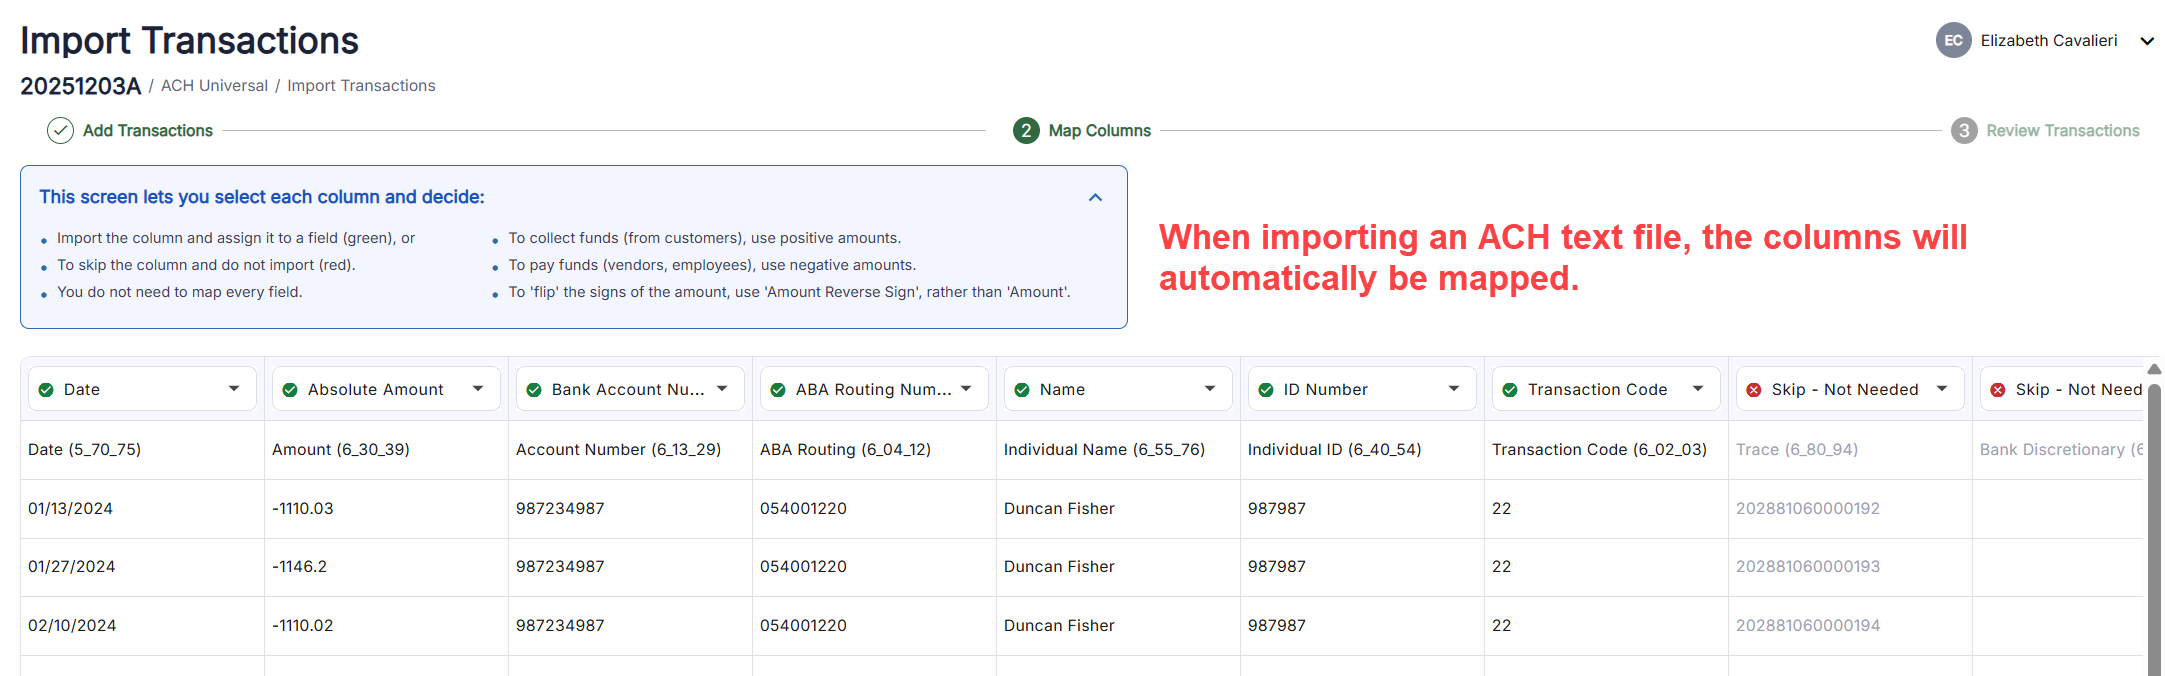Click the Add Transactions completed checkmark icon
Viewport: 2165px width, 676px height.
61,131
